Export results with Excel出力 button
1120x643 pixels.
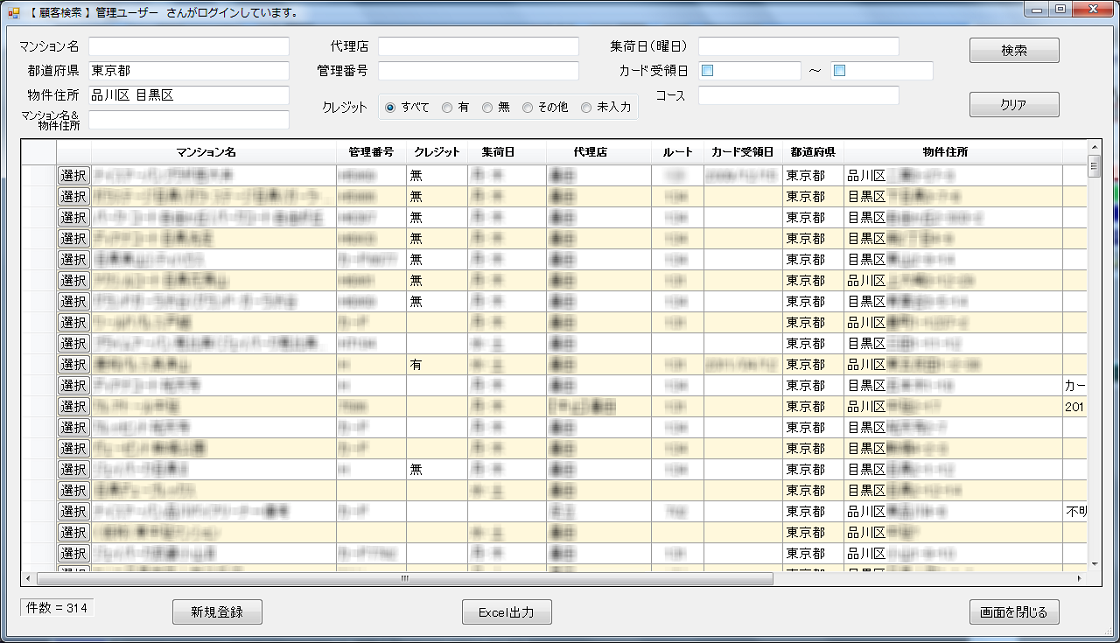[506, 612]
